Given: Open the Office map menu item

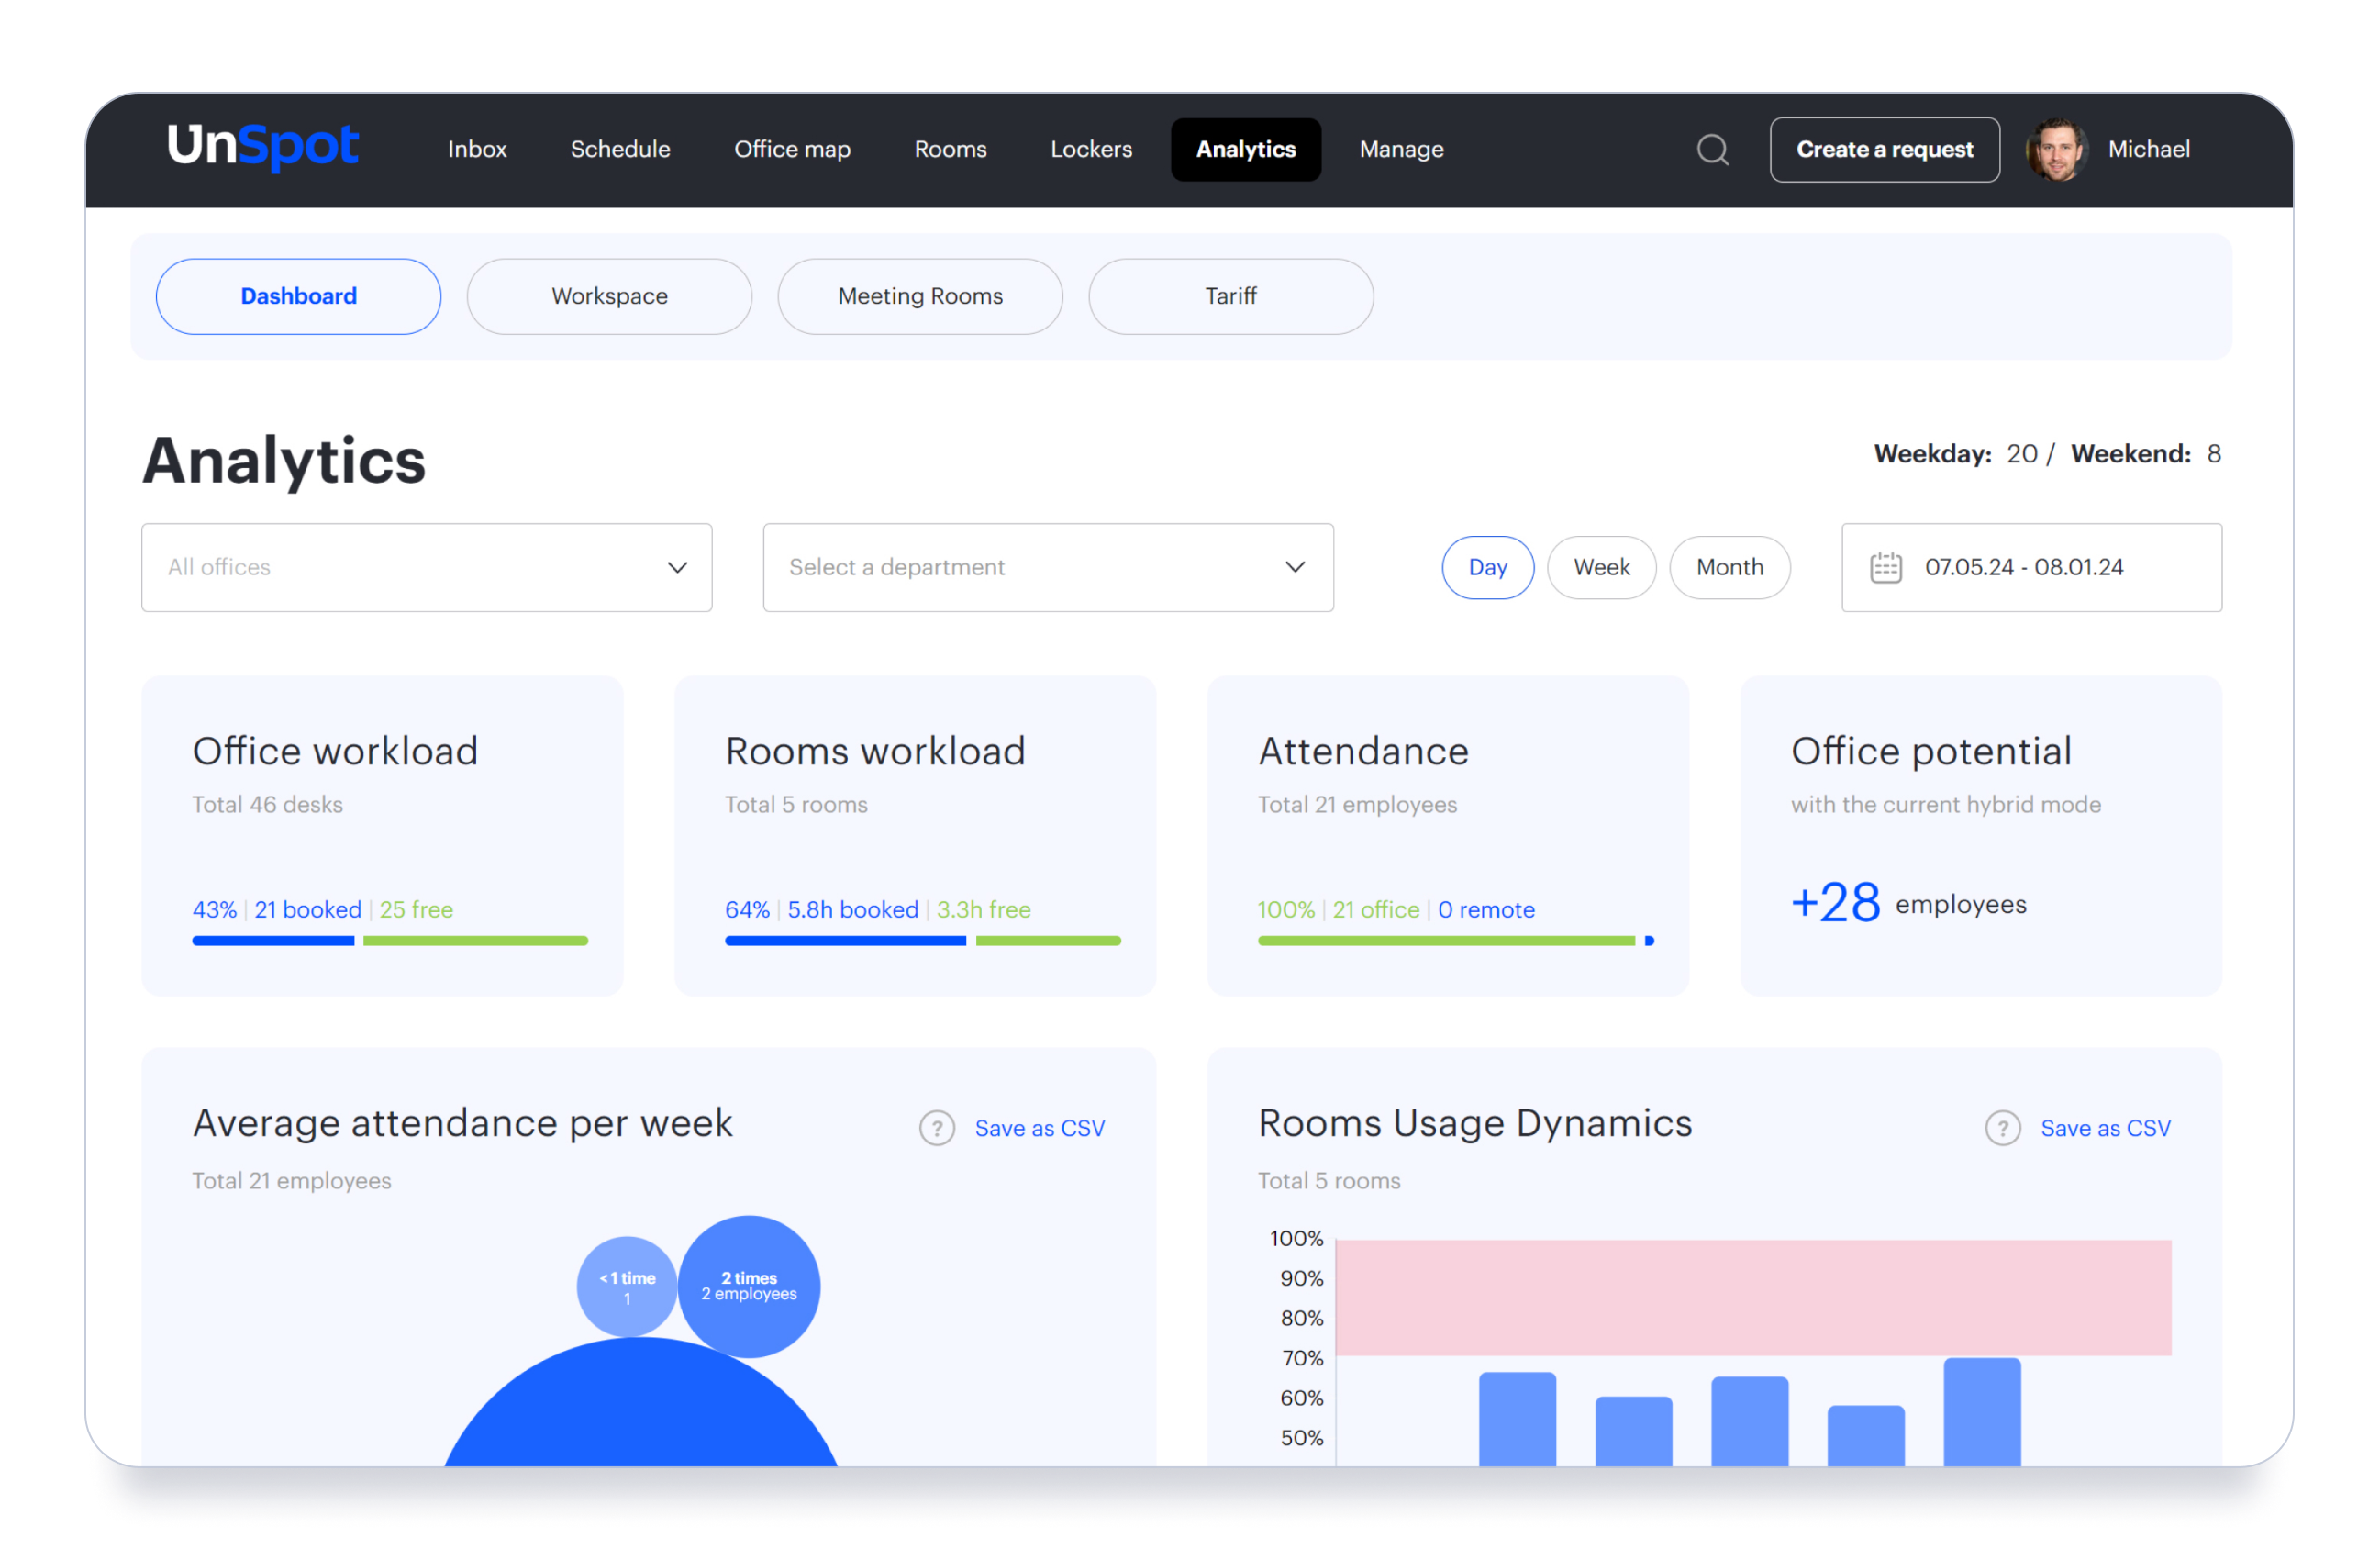Looking at the screenshot, I should pyautogui.click(x=792, y=150).
